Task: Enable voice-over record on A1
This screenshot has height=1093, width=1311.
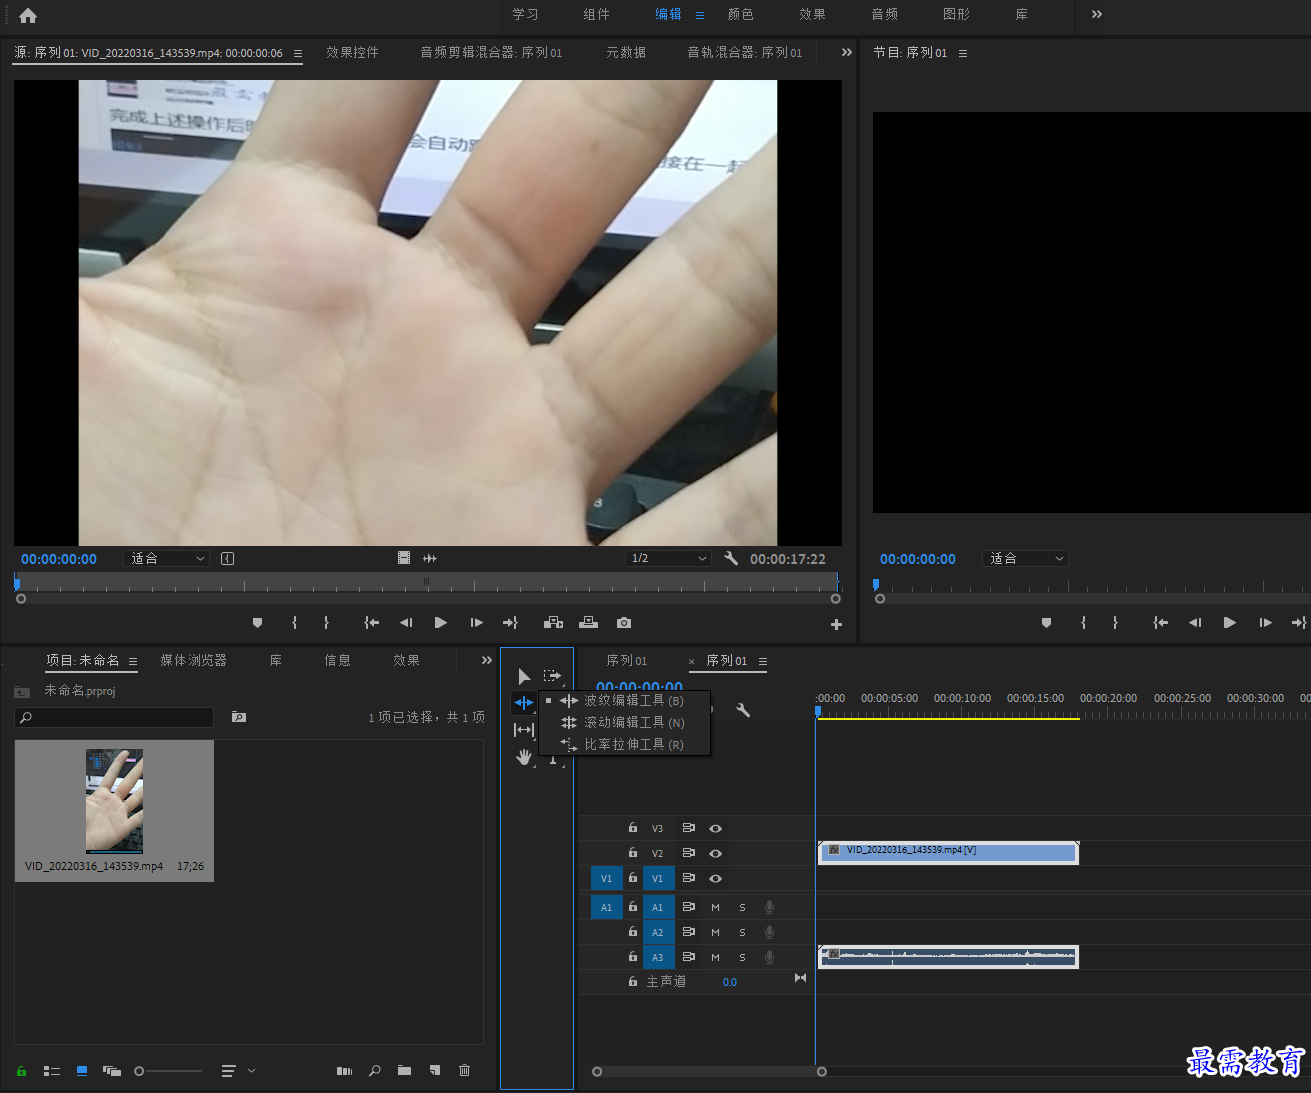Action: [769, 908]
